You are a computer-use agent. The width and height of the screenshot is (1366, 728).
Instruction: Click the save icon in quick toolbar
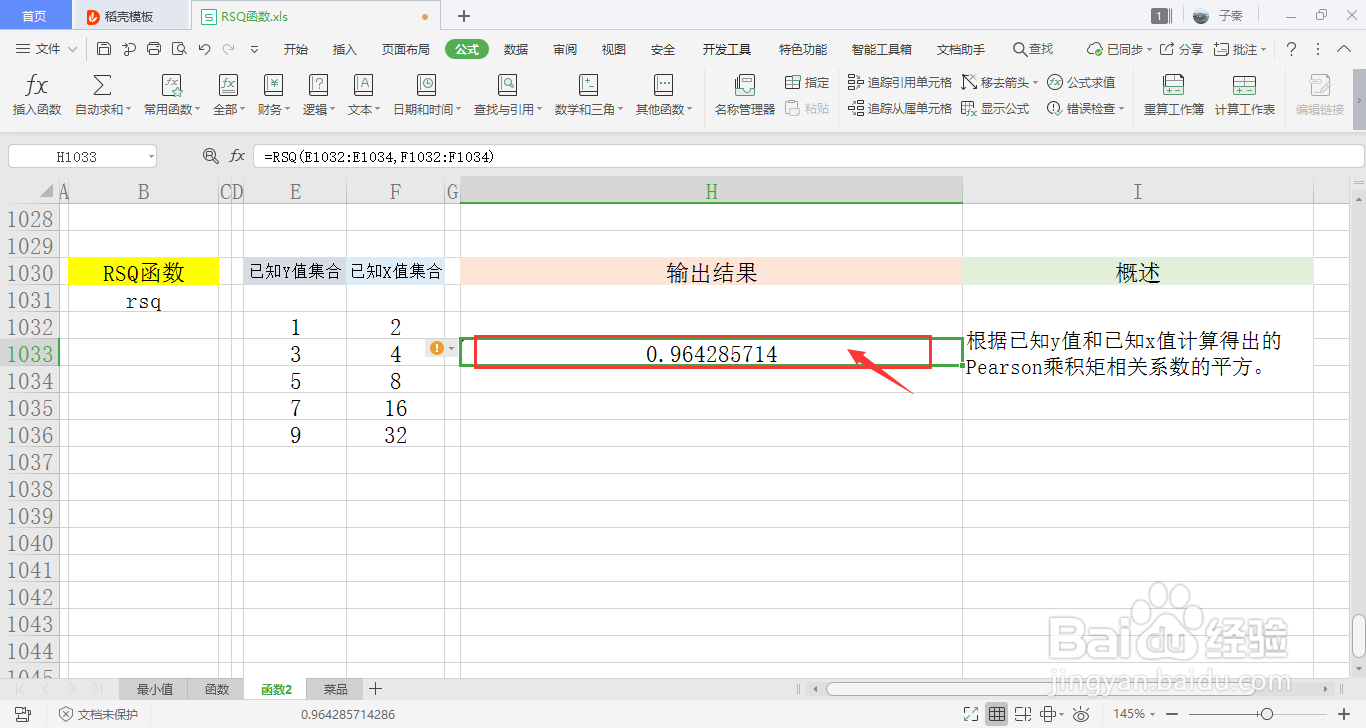[104, 49]
